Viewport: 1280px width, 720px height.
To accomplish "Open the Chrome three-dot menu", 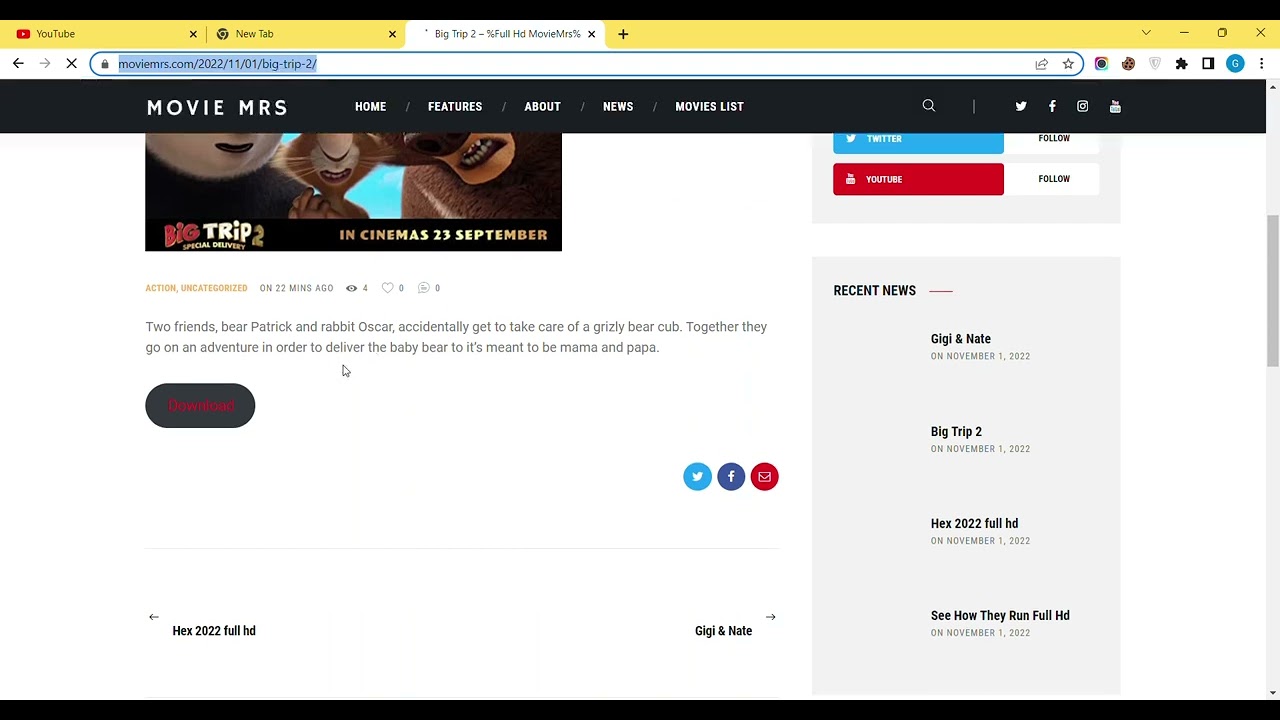I will pyautogui.click(x=1261, y=64).
